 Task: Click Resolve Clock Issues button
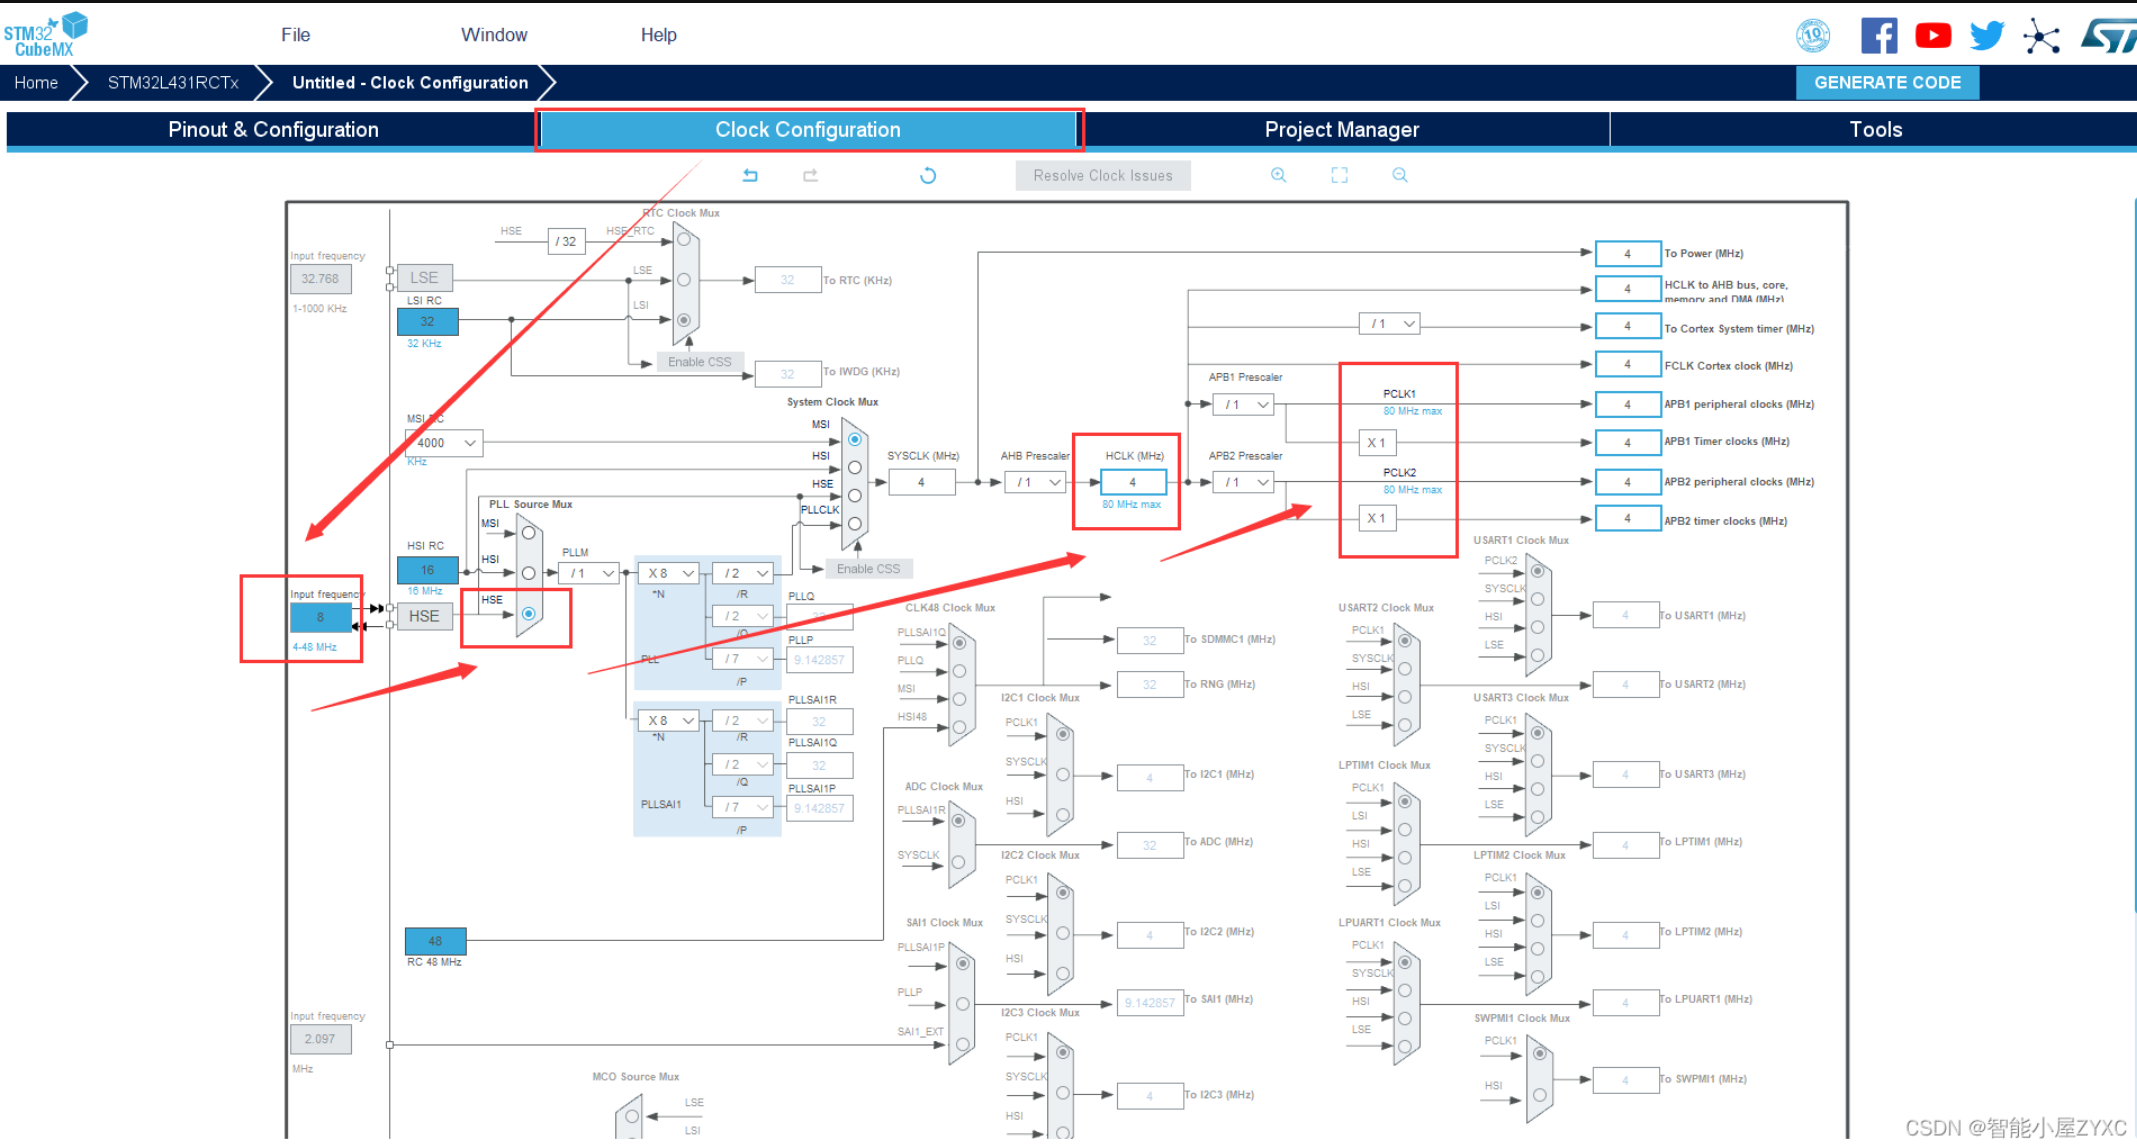pos(1103,175)
